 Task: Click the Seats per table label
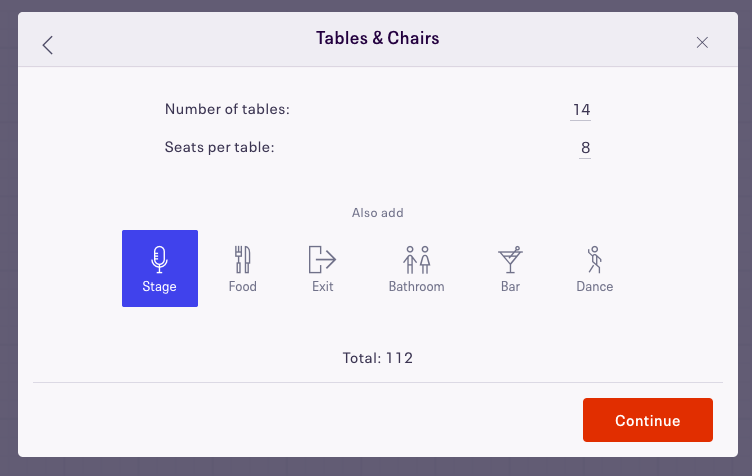220,147
